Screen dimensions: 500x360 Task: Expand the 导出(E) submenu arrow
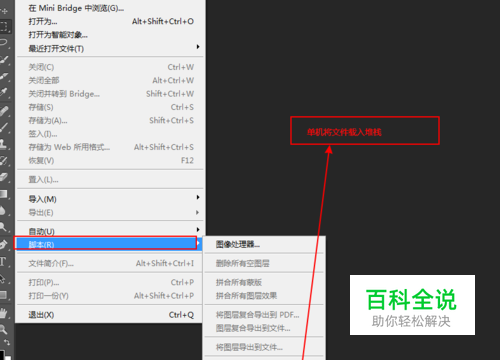198,212
